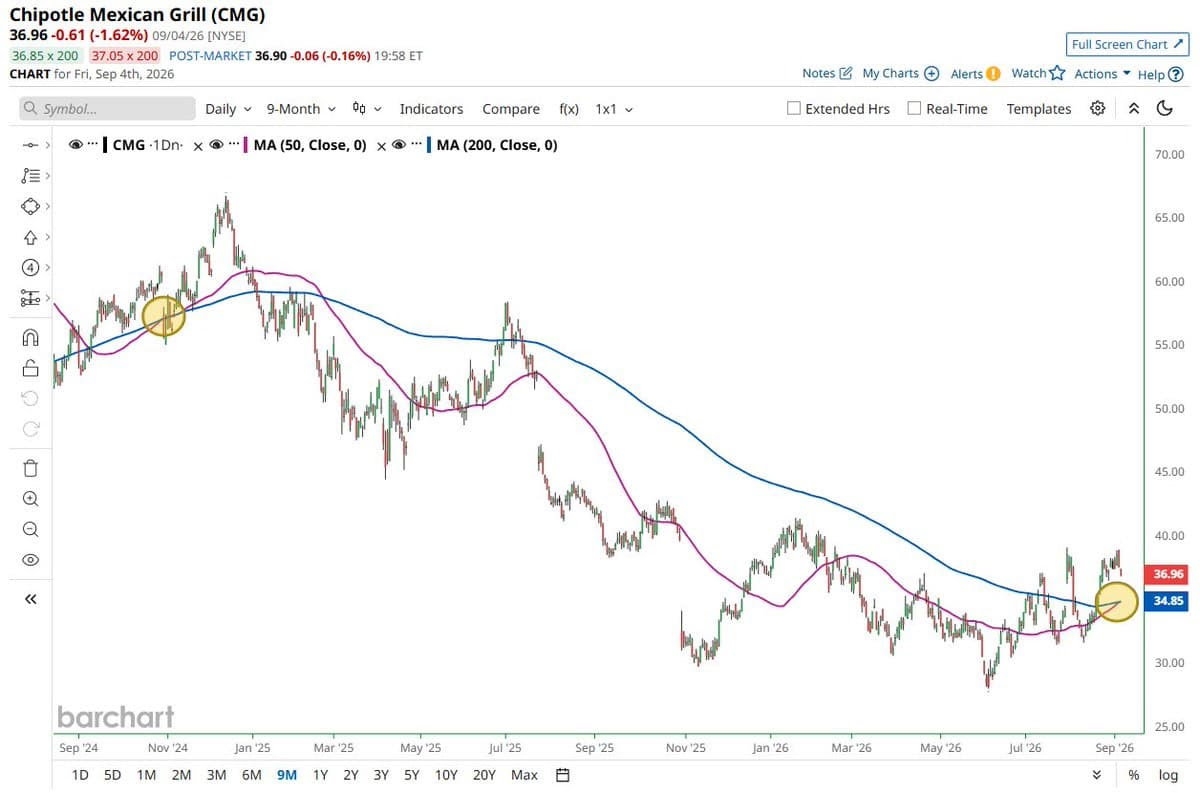Click the redo arrow icon
1200x793 pixels.
pyautogui.click(x=30, y=429)
